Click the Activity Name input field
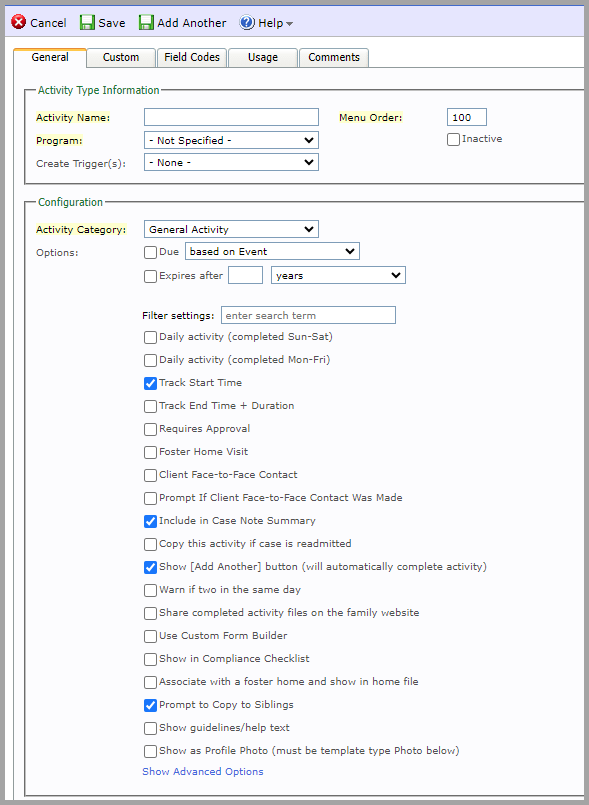Image resolution: width=589 pixels, height=805 pixels. pyautogui.click(x=230, y=117)
